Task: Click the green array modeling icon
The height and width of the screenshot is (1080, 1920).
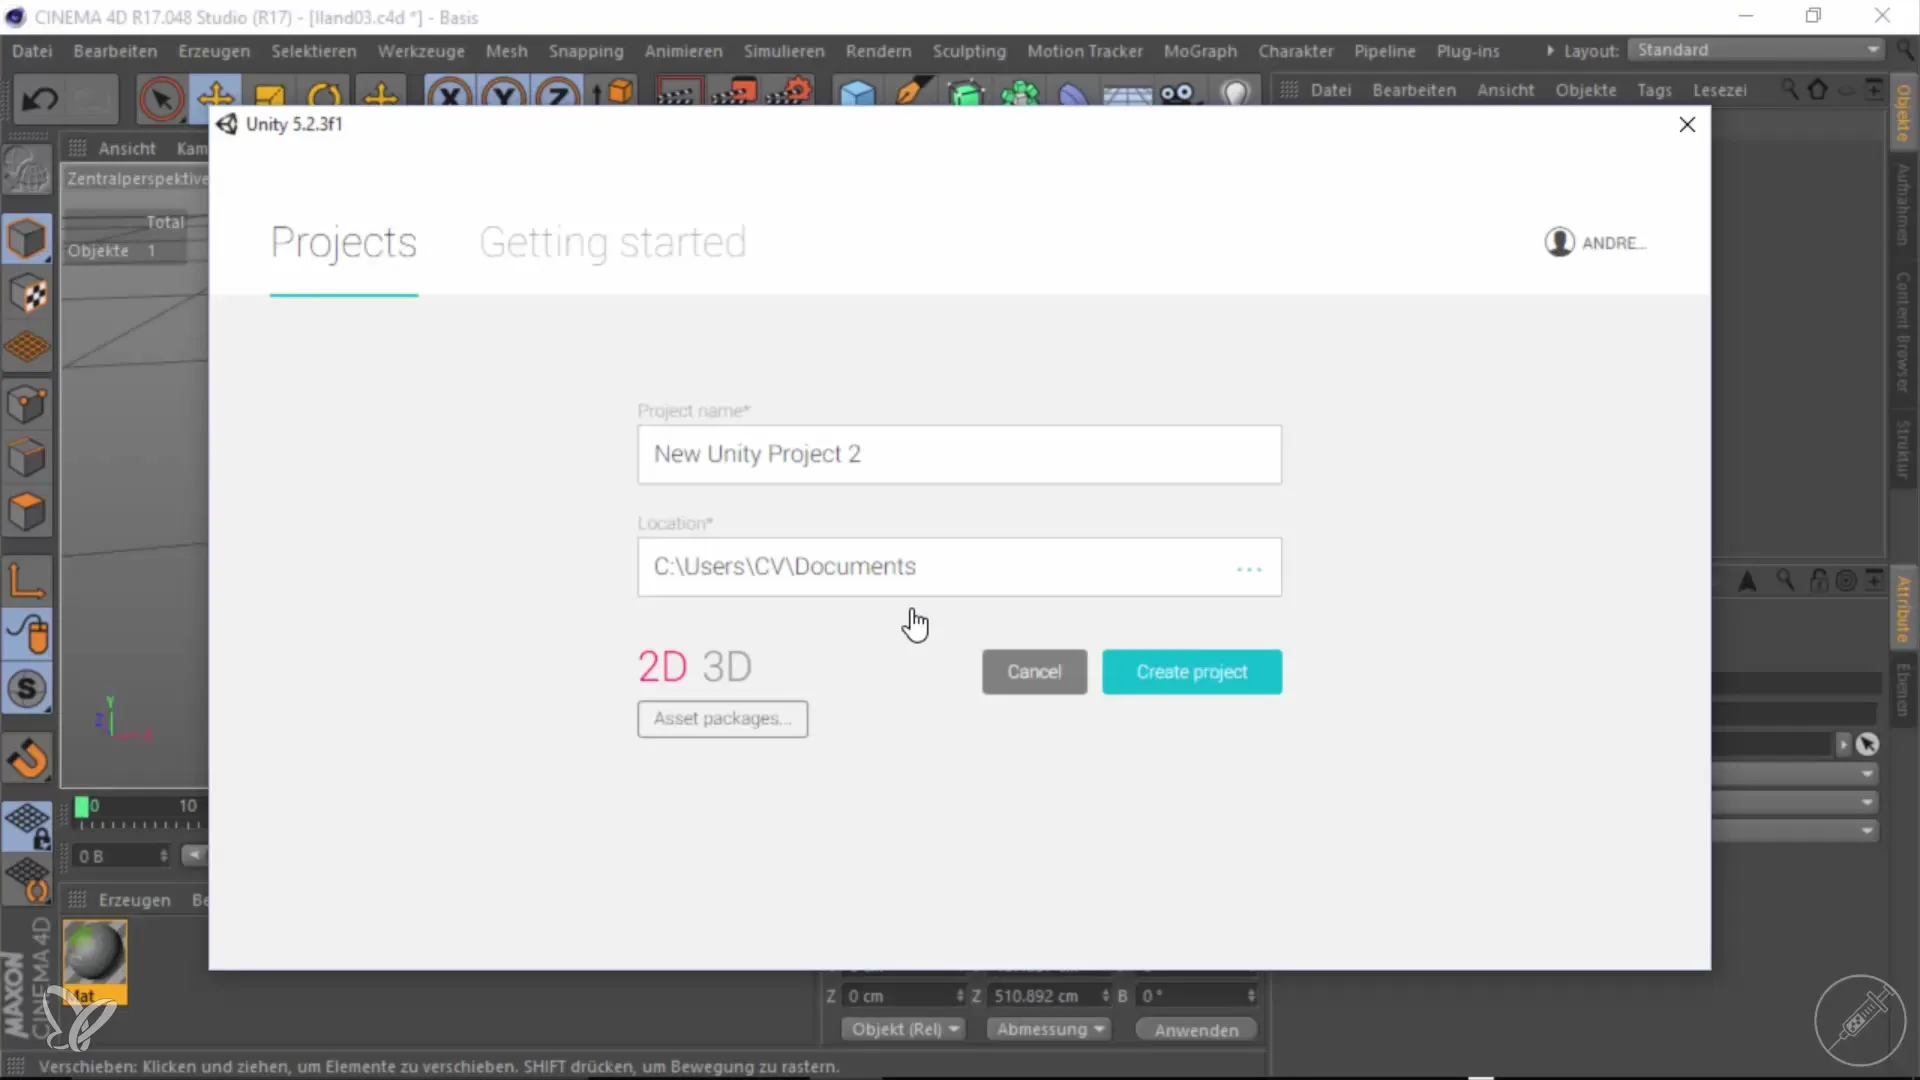Action: click(x=1020, y=95)
